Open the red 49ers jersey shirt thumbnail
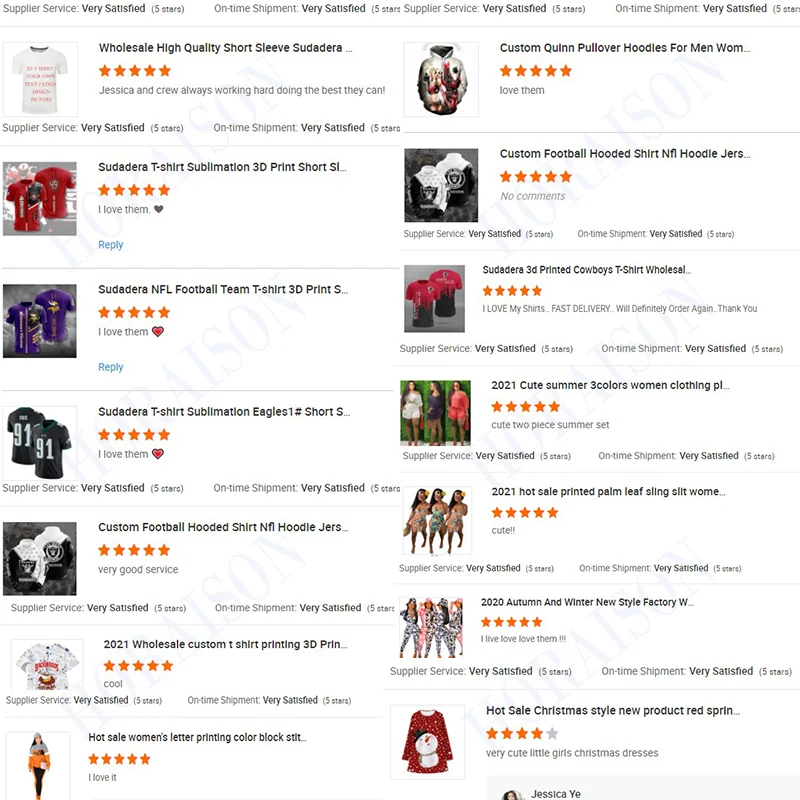The image size is (800, 800). tap(40, 198)
